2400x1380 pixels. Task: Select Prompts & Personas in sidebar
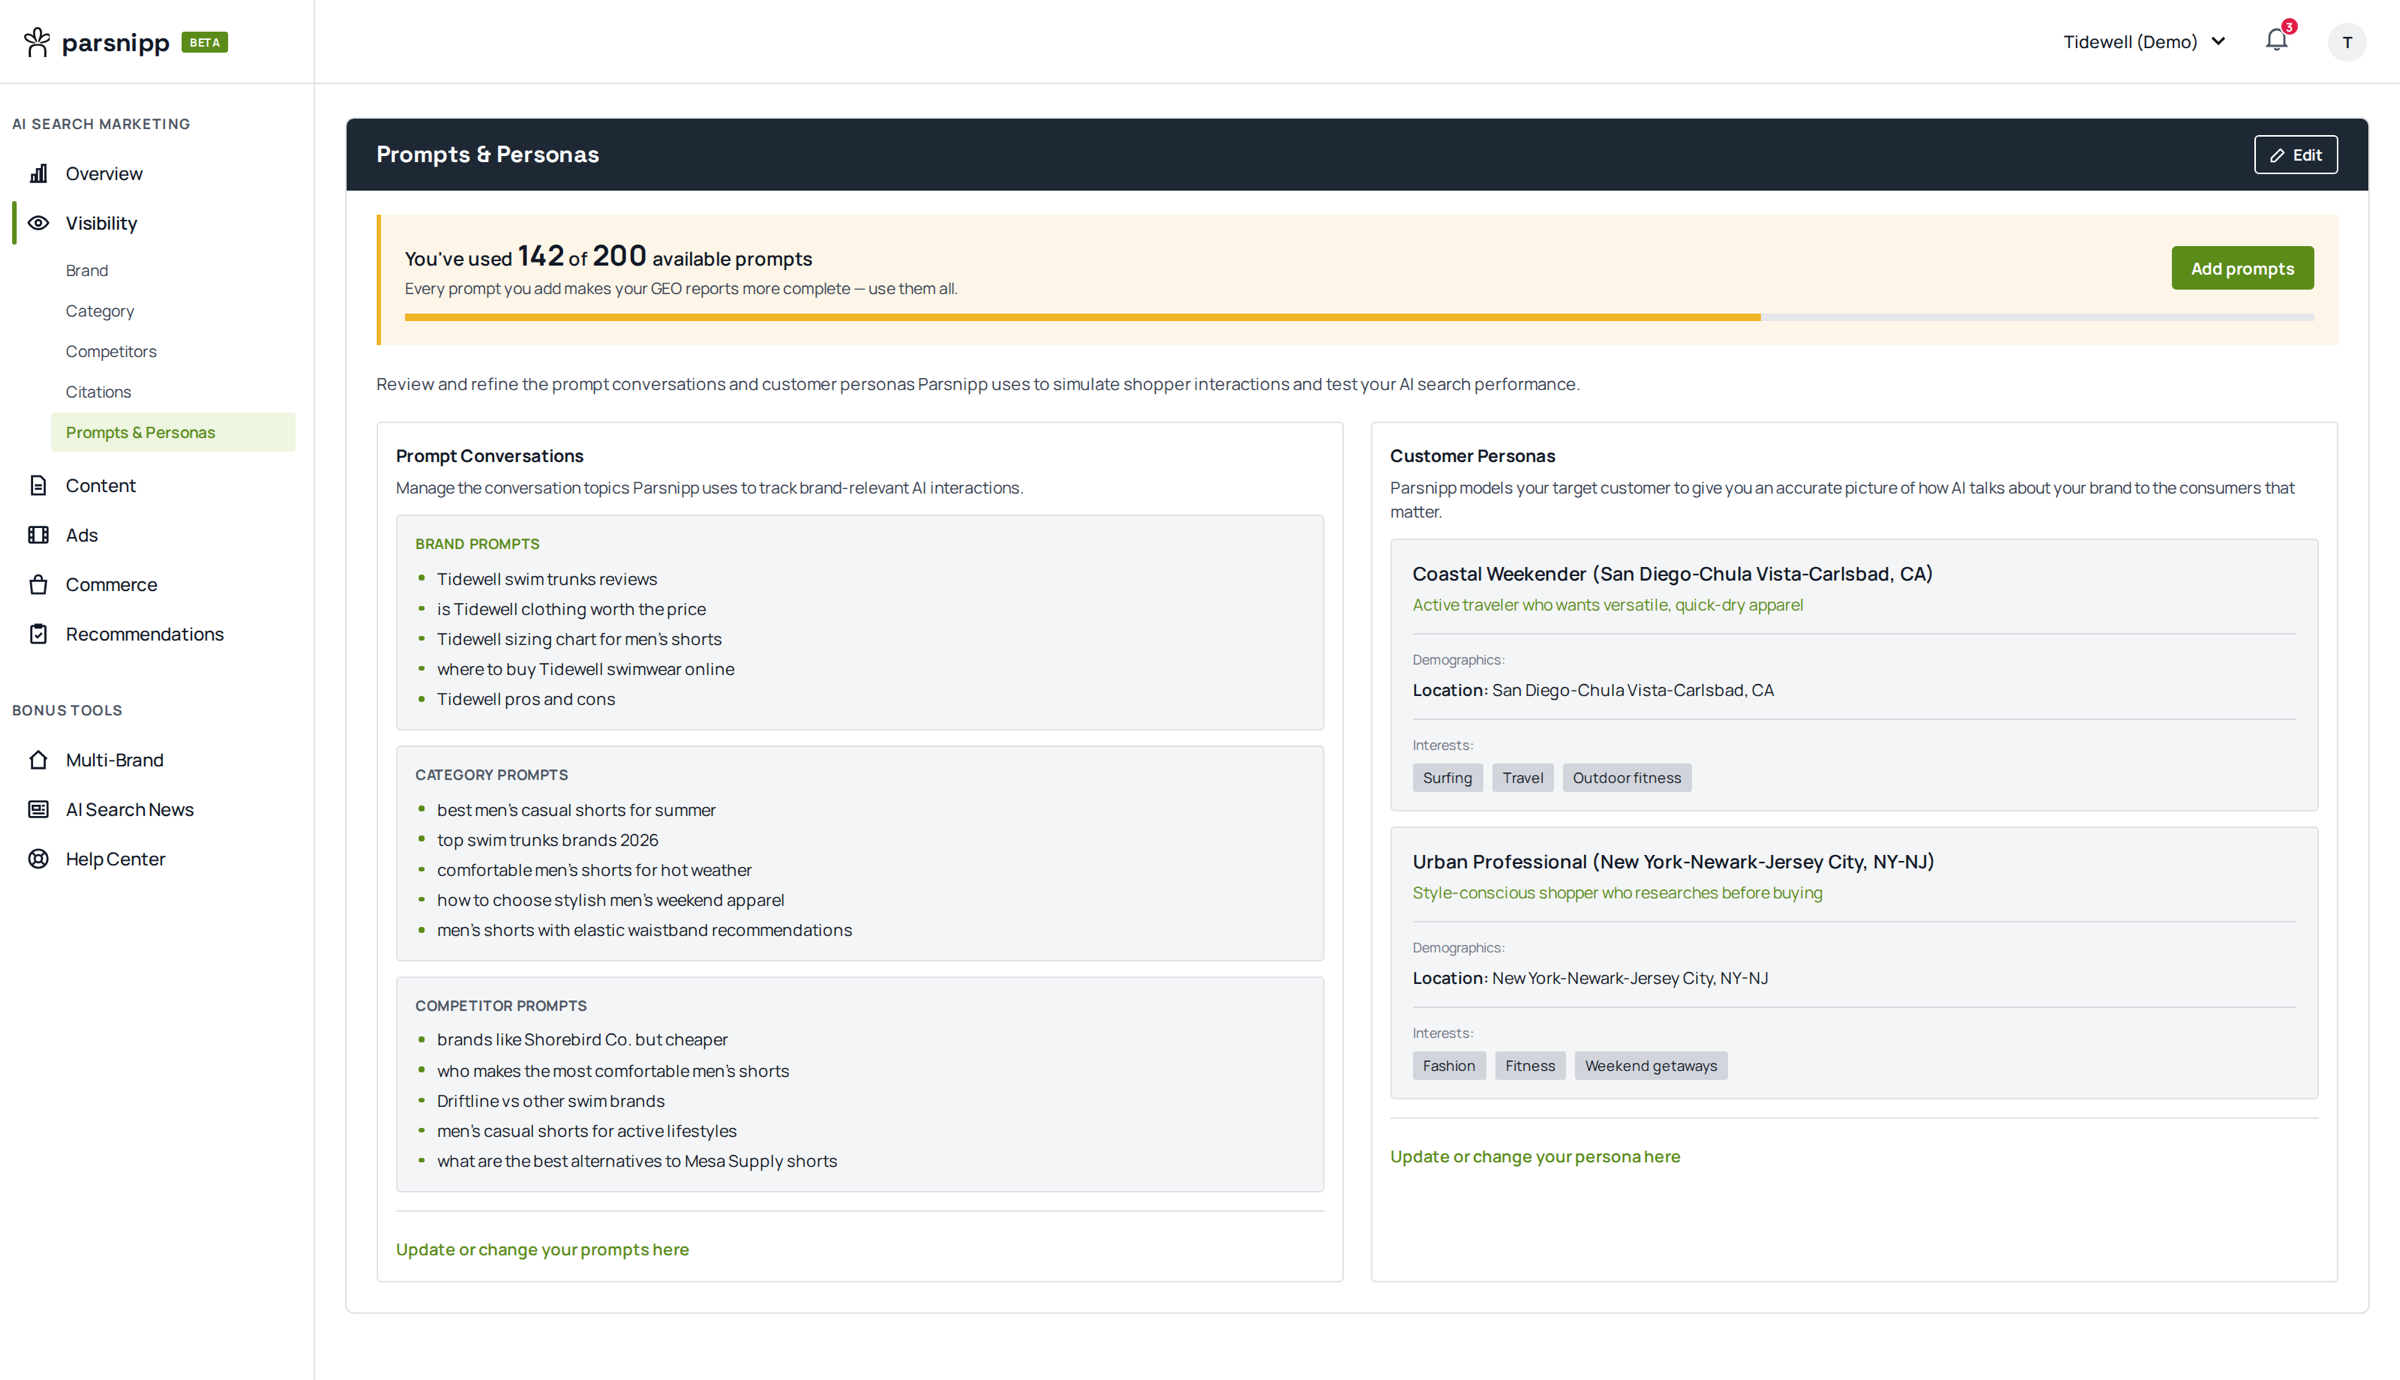click(173, 432)
